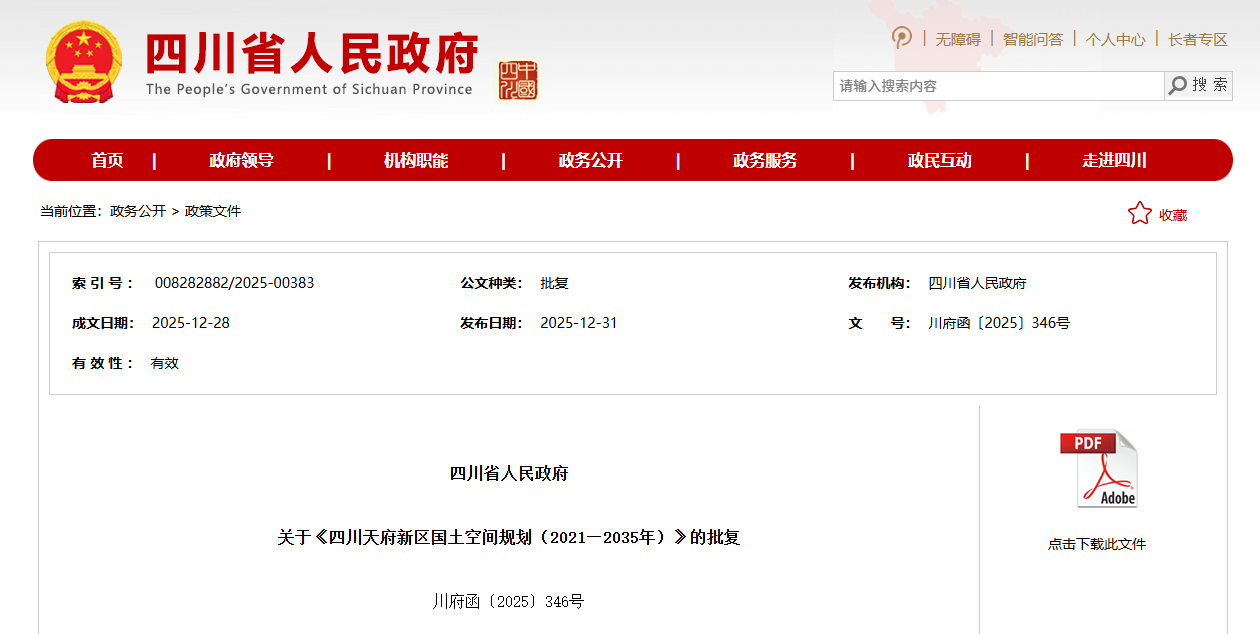
Task: Click the red 中国四川 seal icon
Action: click(518, 81)
